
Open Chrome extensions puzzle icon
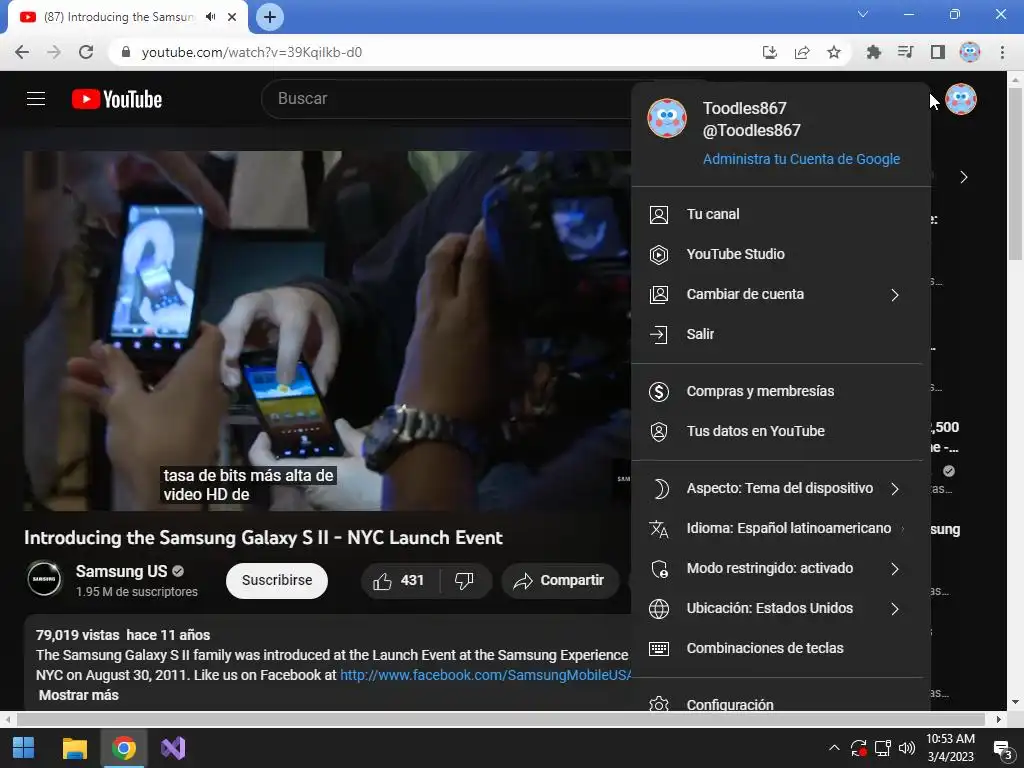873,52
